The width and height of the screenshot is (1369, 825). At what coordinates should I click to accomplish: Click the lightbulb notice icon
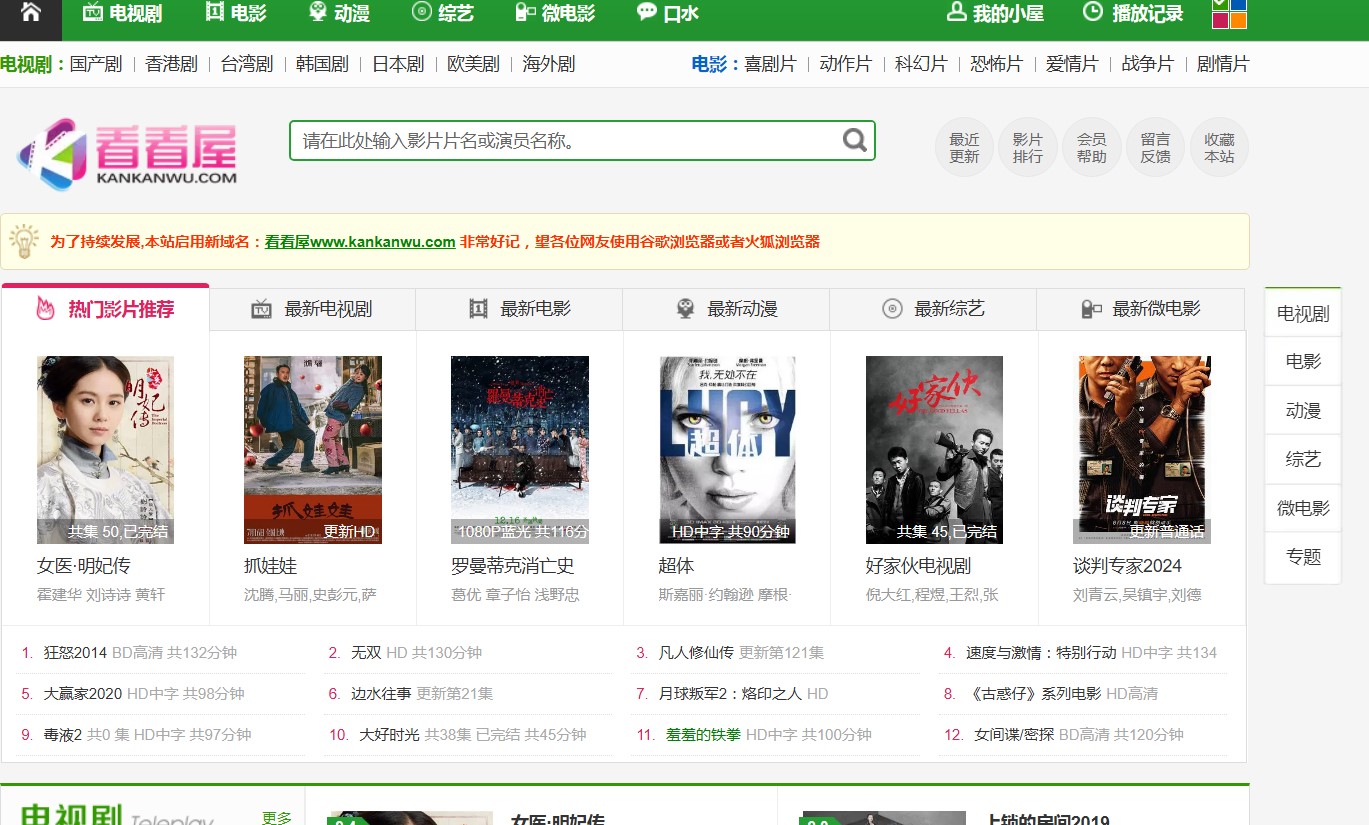tap(23, 241)
